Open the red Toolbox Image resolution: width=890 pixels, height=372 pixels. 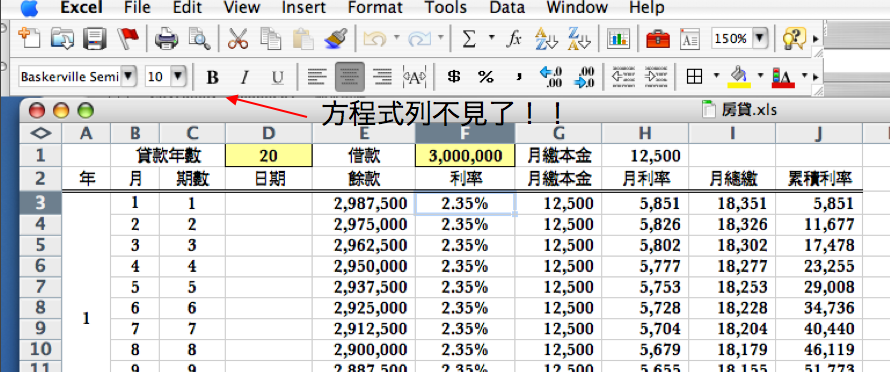pyautogui.click(x=658, y=38)
